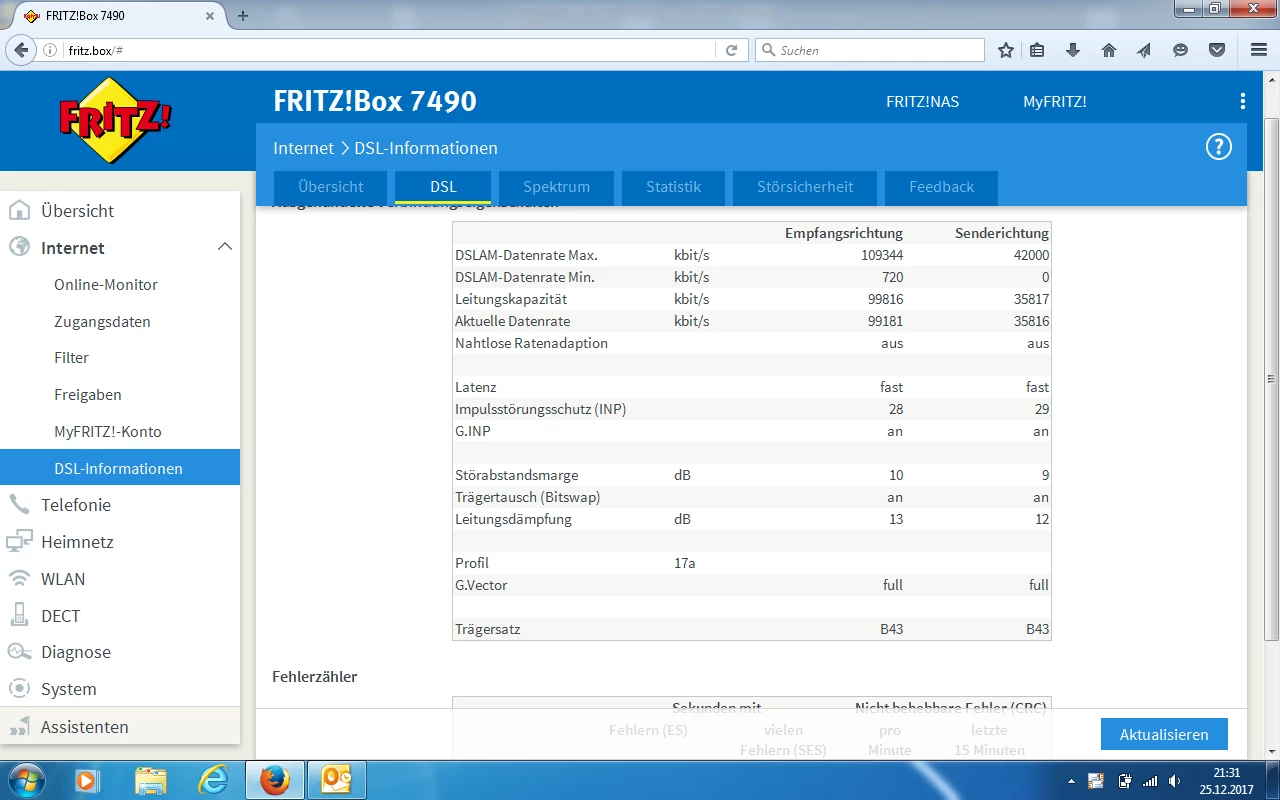Open the FRITZ!Box three-dot menu
The height and width of the screenshot is (800, 1280).
click(1243, 101)
